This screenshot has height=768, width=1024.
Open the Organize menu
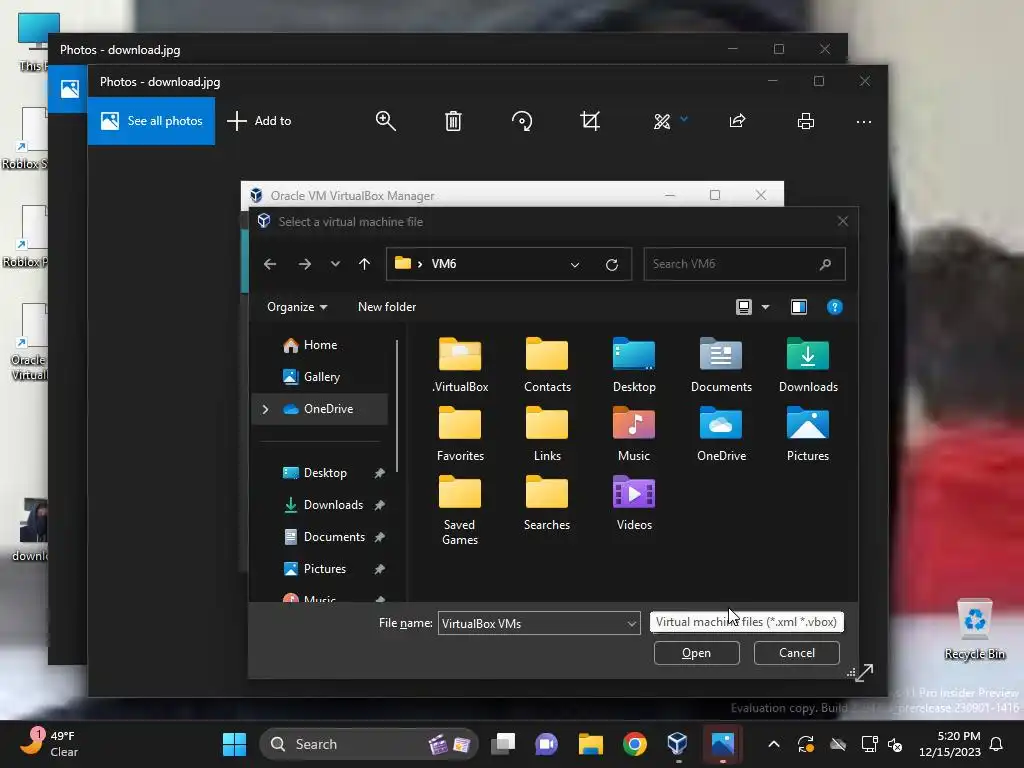tap(297, 307)
